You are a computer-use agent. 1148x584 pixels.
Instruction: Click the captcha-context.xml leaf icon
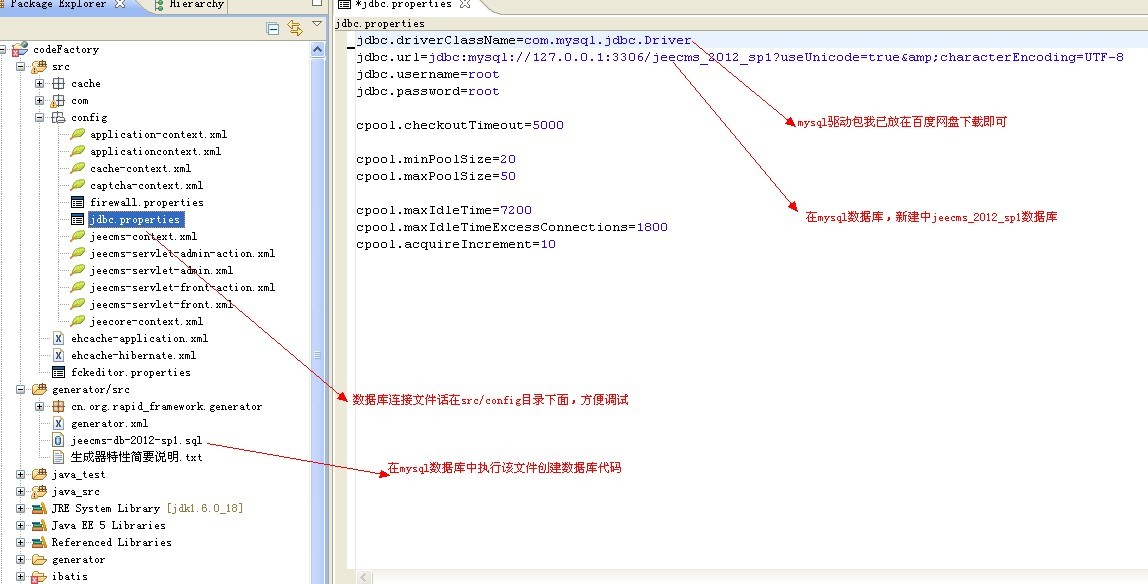(77, 185)
